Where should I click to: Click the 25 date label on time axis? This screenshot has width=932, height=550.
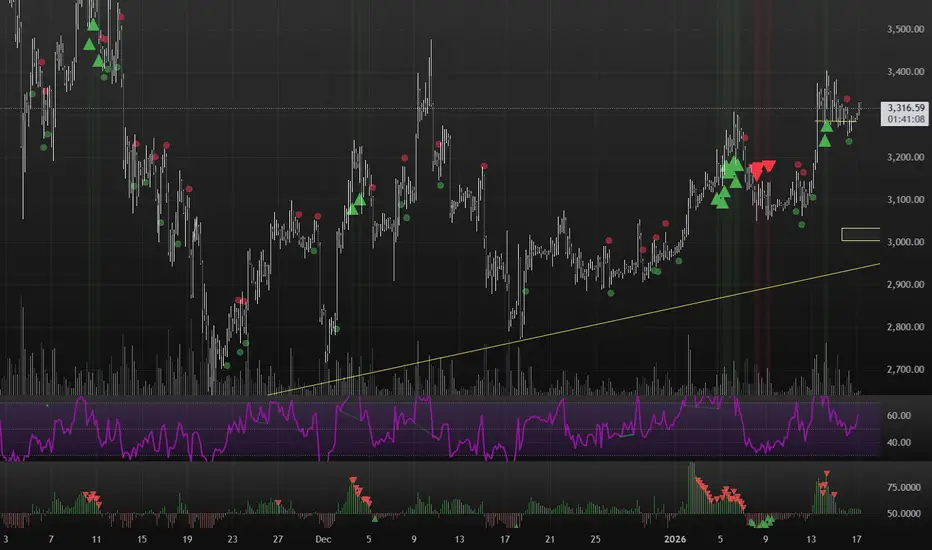pos(595,539)
